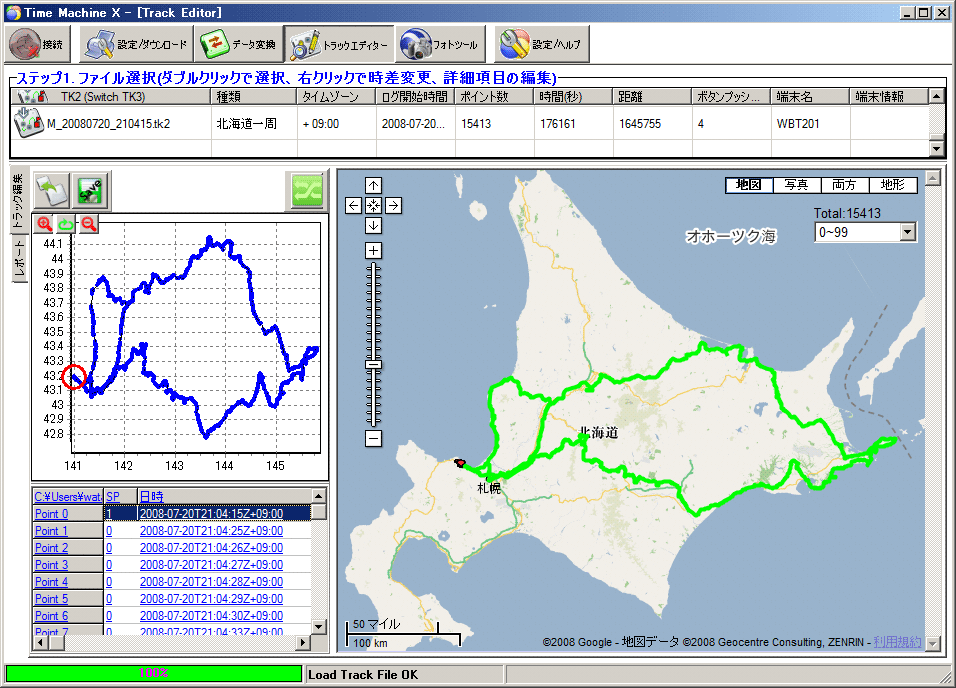This screenshot has width=956, height=688.
Task: Click the ログ開始時間 column header
Action: point(415,96)
